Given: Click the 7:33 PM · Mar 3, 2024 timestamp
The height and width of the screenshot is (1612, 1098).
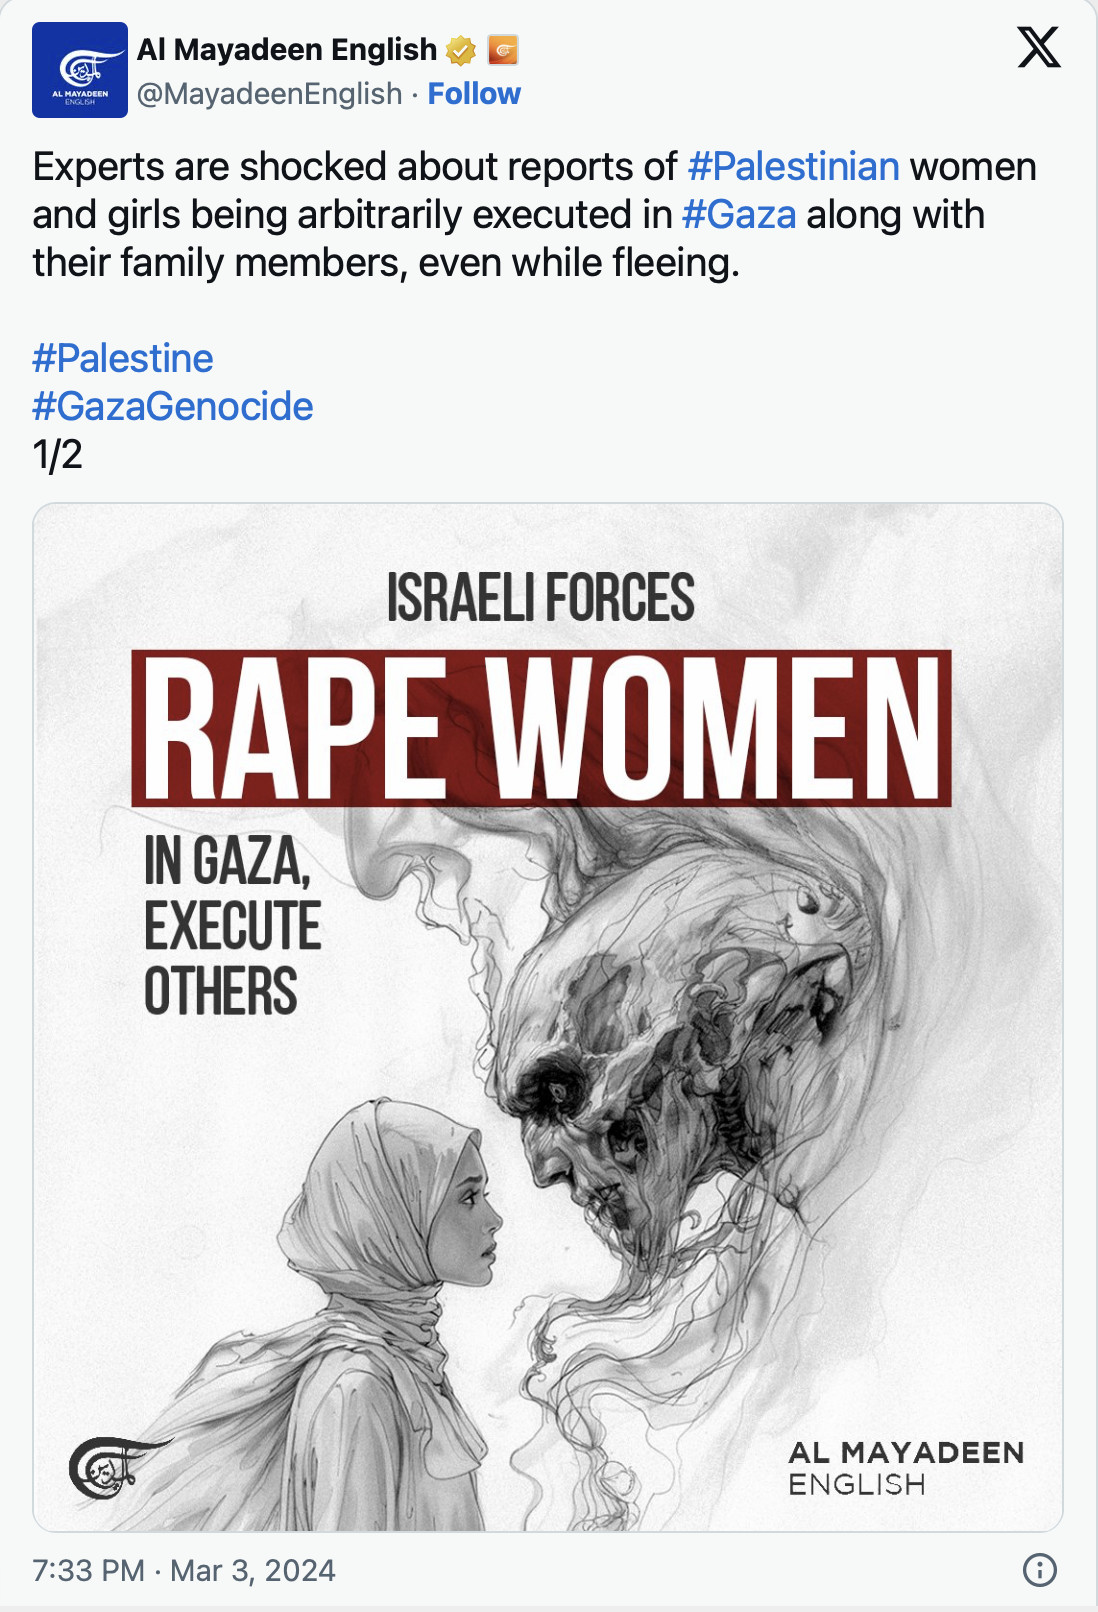Looking at the screenshot, I should click(x=184, y=1570).
